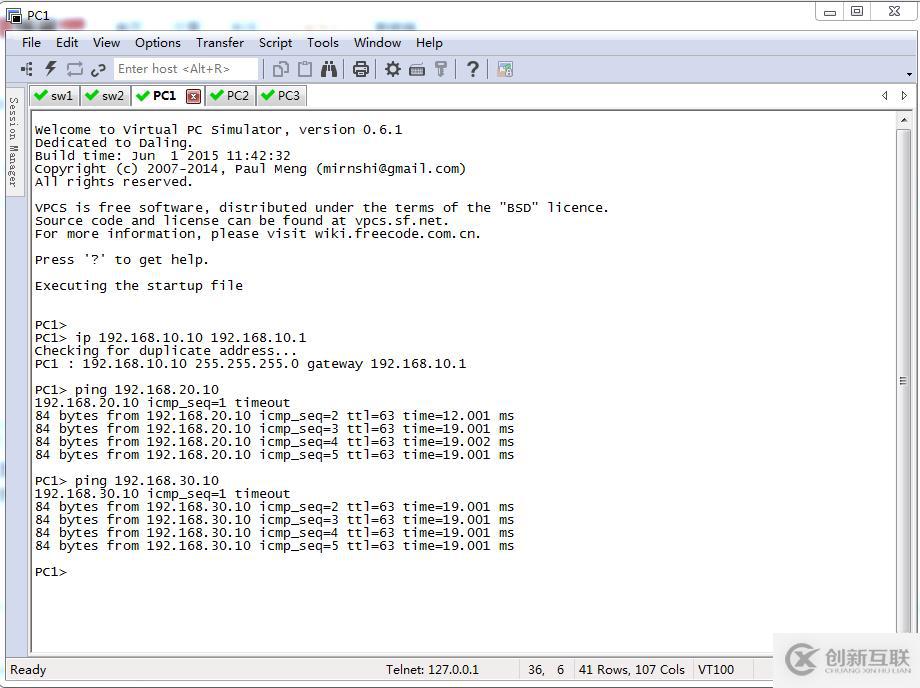Click the SecureFX launch icon
This screenshot has width=920, height=688.
(505, 69)
